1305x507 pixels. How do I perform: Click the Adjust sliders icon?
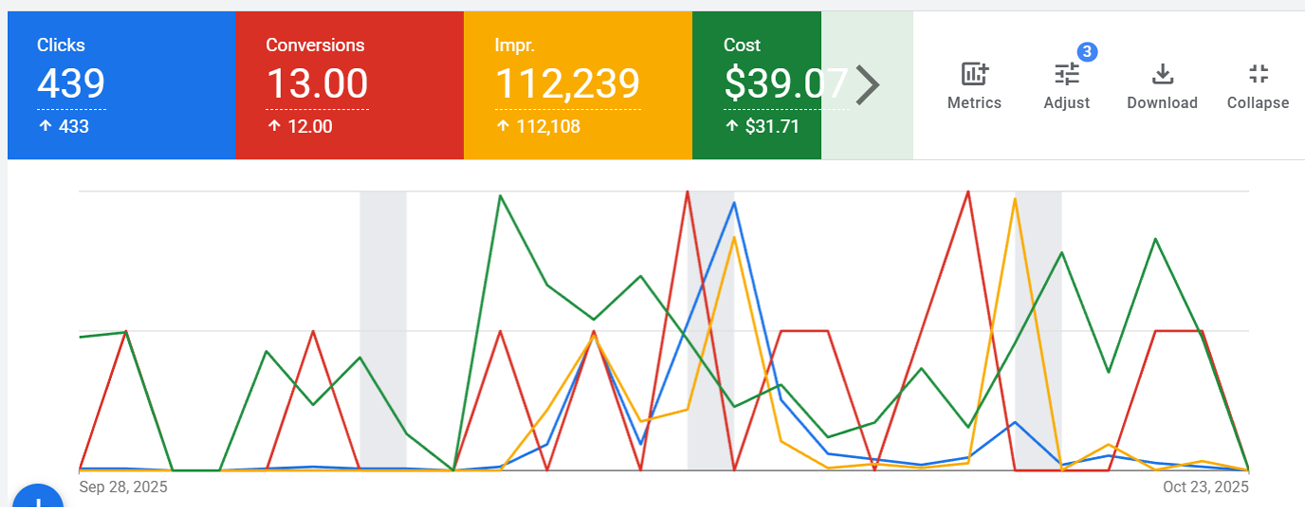(x=1066, y=75)
